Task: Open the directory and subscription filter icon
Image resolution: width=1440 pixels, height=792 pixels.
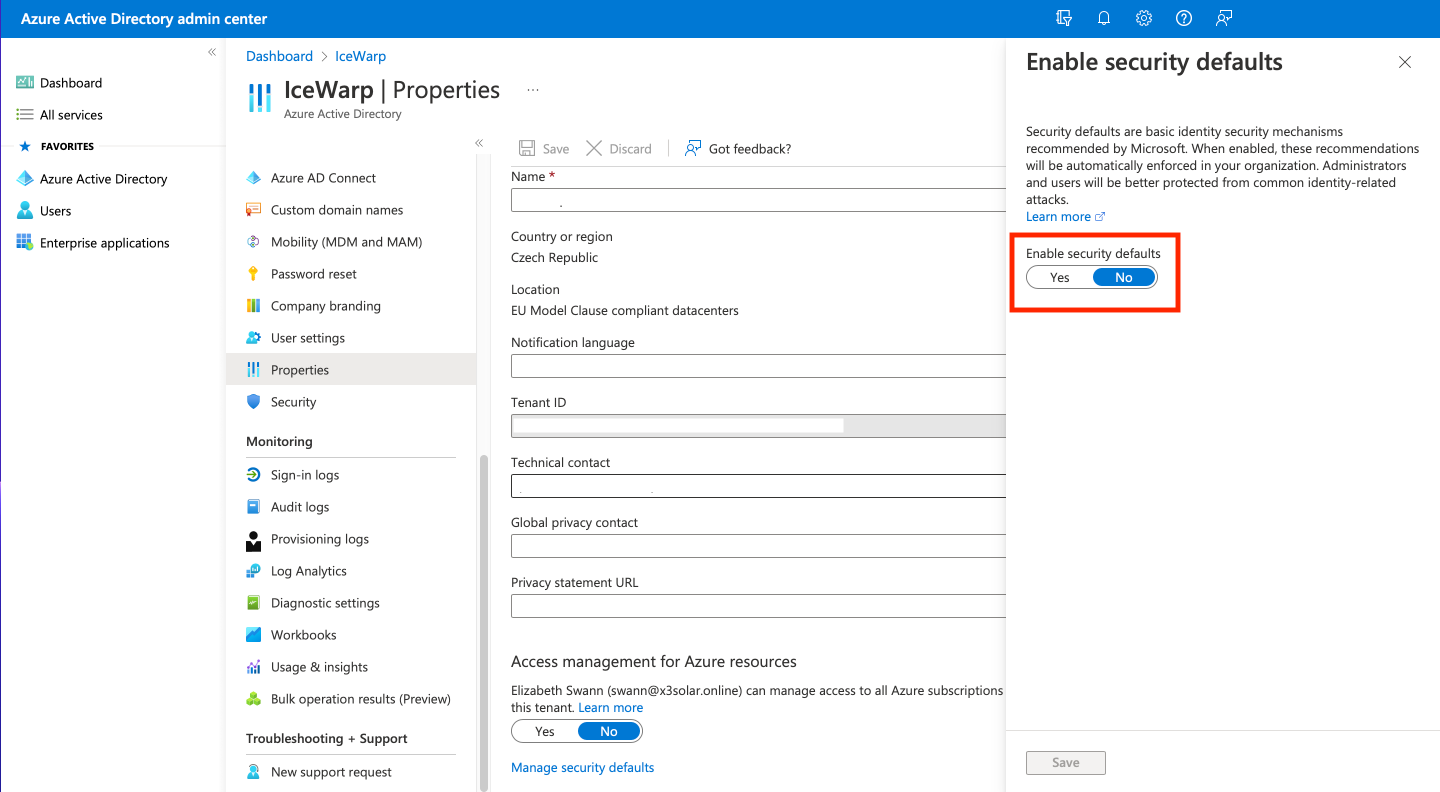Action: coord(1064,18)
